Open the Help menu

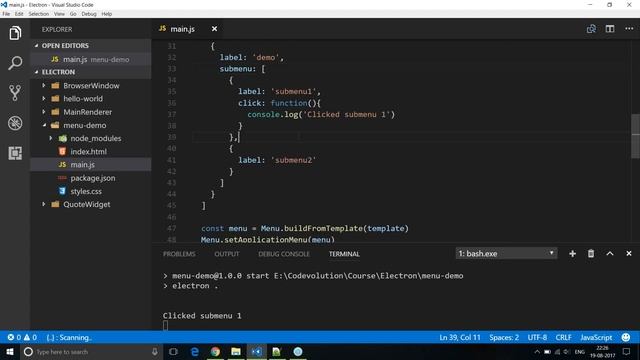coord(107,14)
